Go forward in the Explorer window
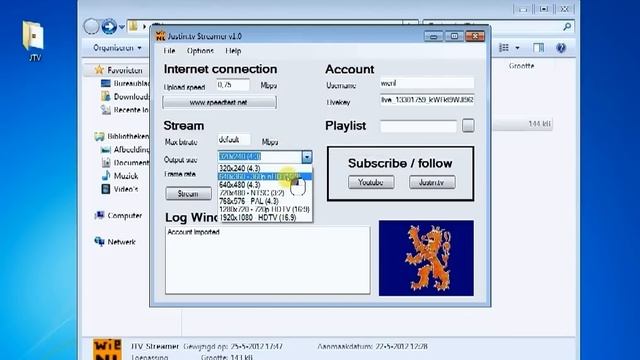This screenshot has height=360, width=640. tap(109, 27)
